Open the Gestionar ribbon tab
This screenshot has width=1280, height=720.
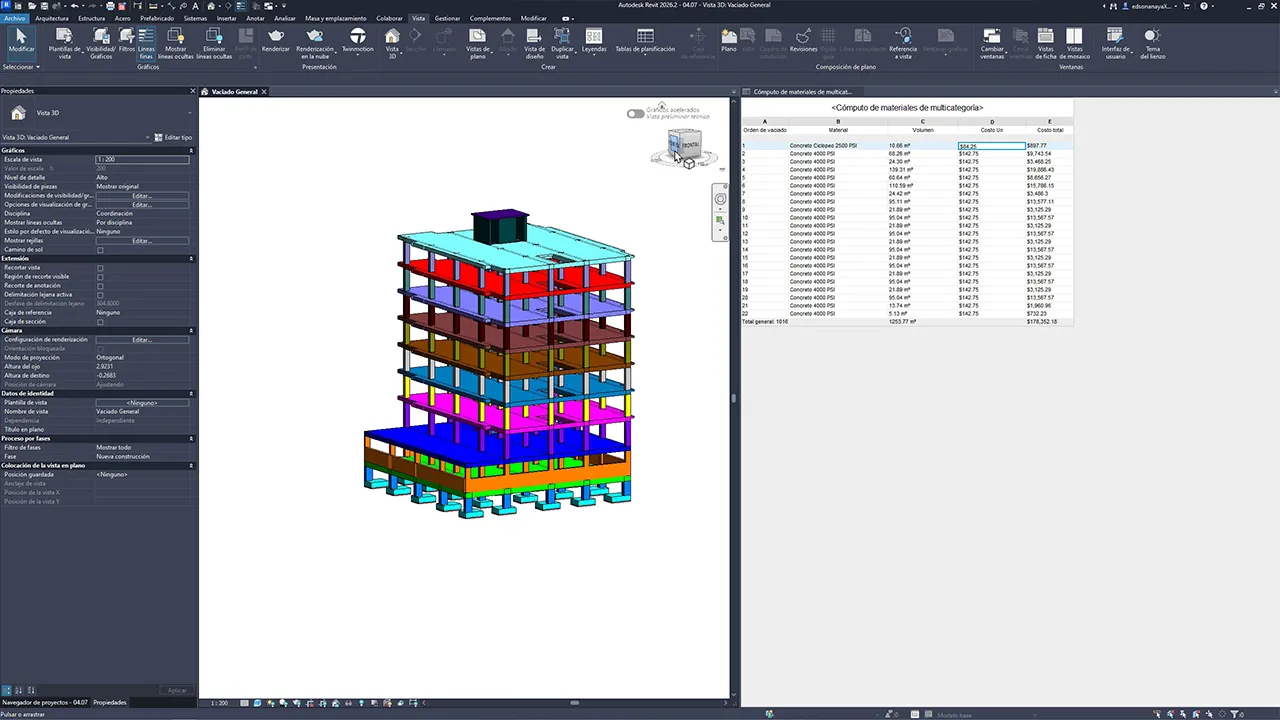coord(447,18)
